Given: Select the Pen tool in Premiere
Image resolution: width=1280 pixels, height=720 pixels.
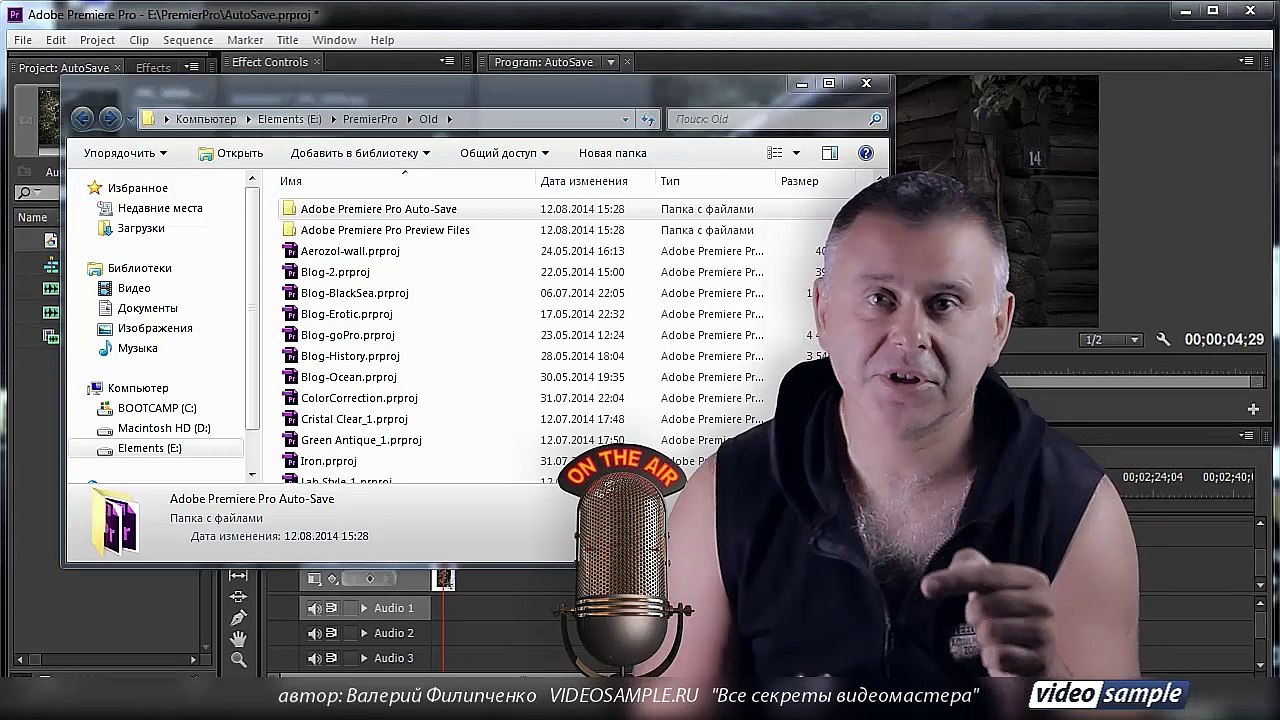Looking at the screenshot, I should [x=238, y=617].
